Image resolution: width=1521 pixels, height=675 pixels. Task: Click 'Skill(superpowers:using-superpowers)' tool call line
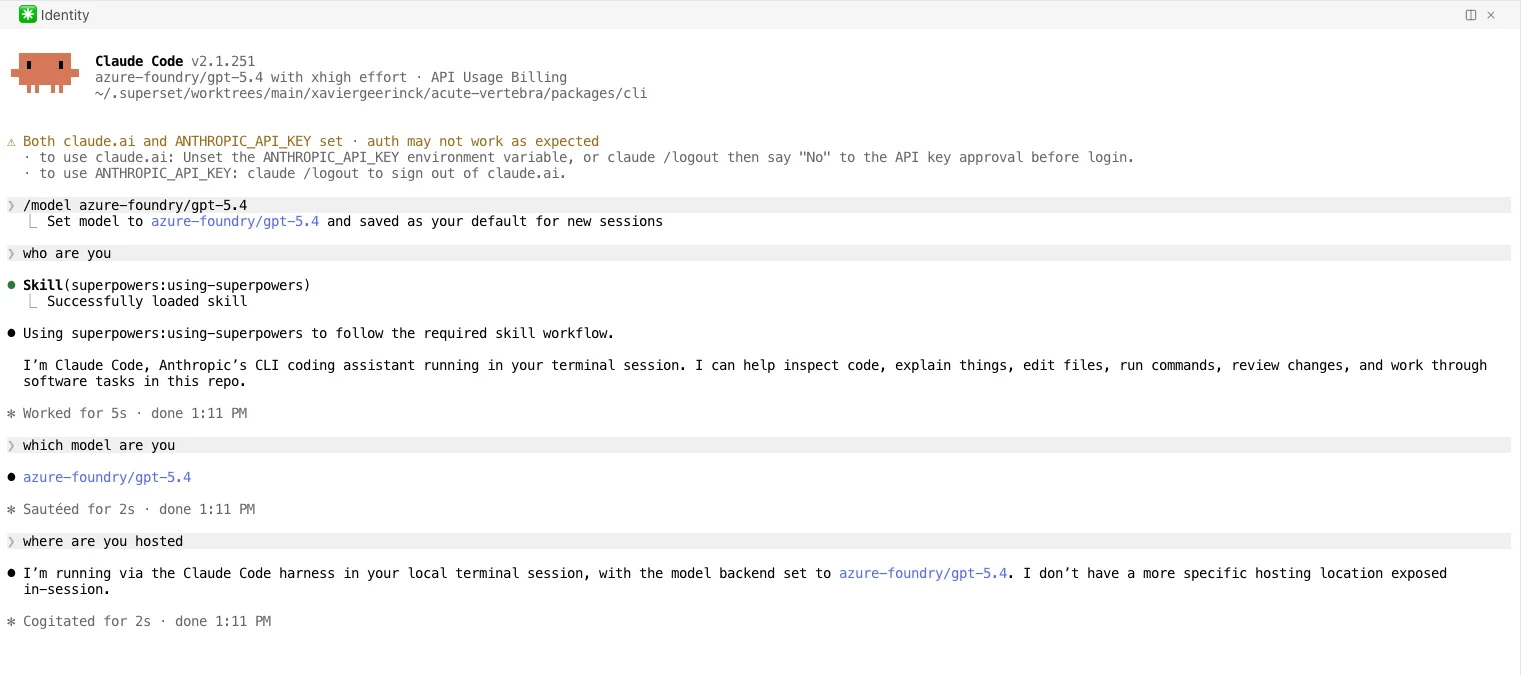point(167,285)
